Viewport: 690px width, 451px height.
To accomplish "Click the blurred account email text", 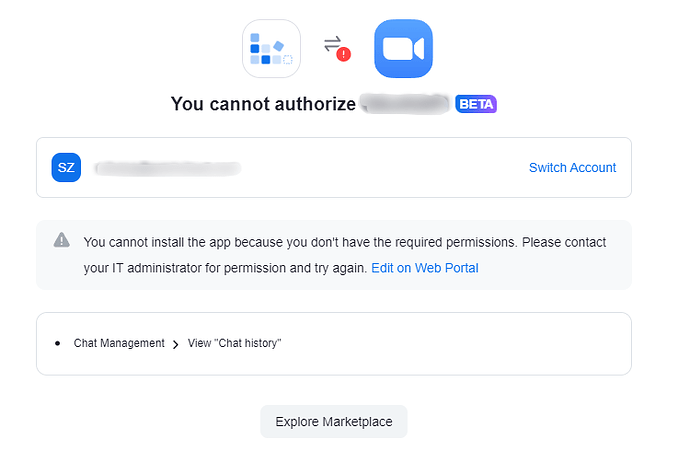I will [167, 168].
